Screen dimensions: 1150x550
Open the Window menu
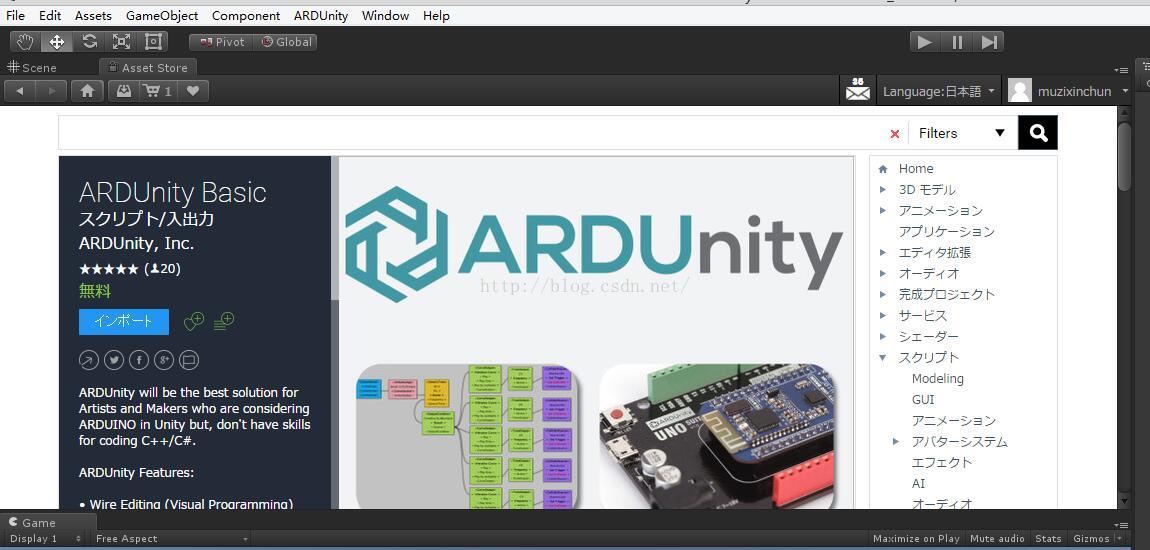click(x=385, y=15)
